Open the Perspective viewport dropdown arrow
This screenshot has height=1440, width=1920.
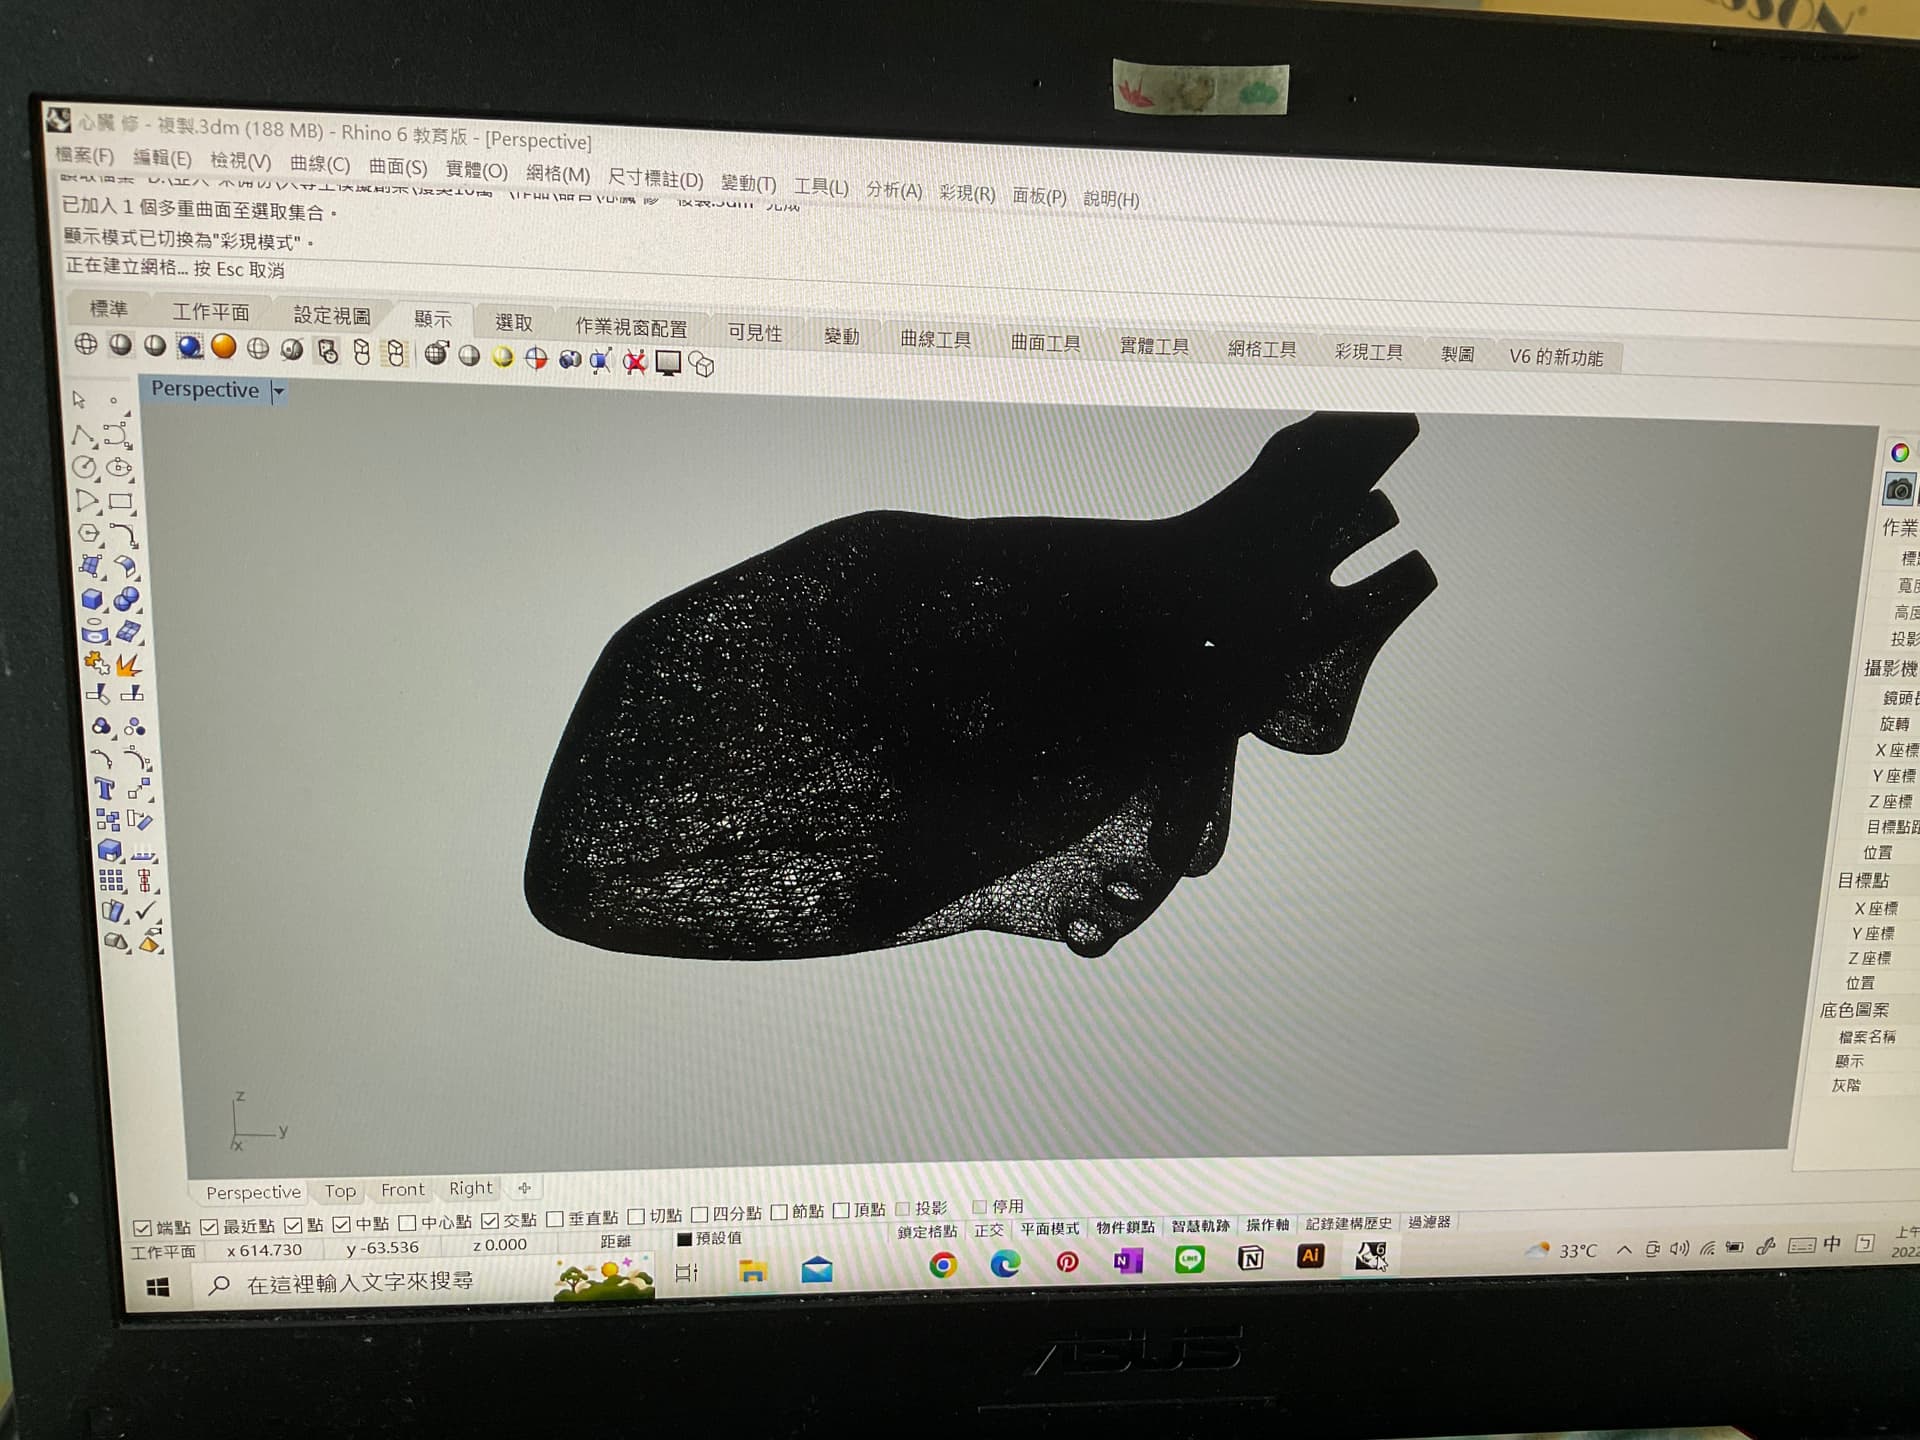pos(279,392)
